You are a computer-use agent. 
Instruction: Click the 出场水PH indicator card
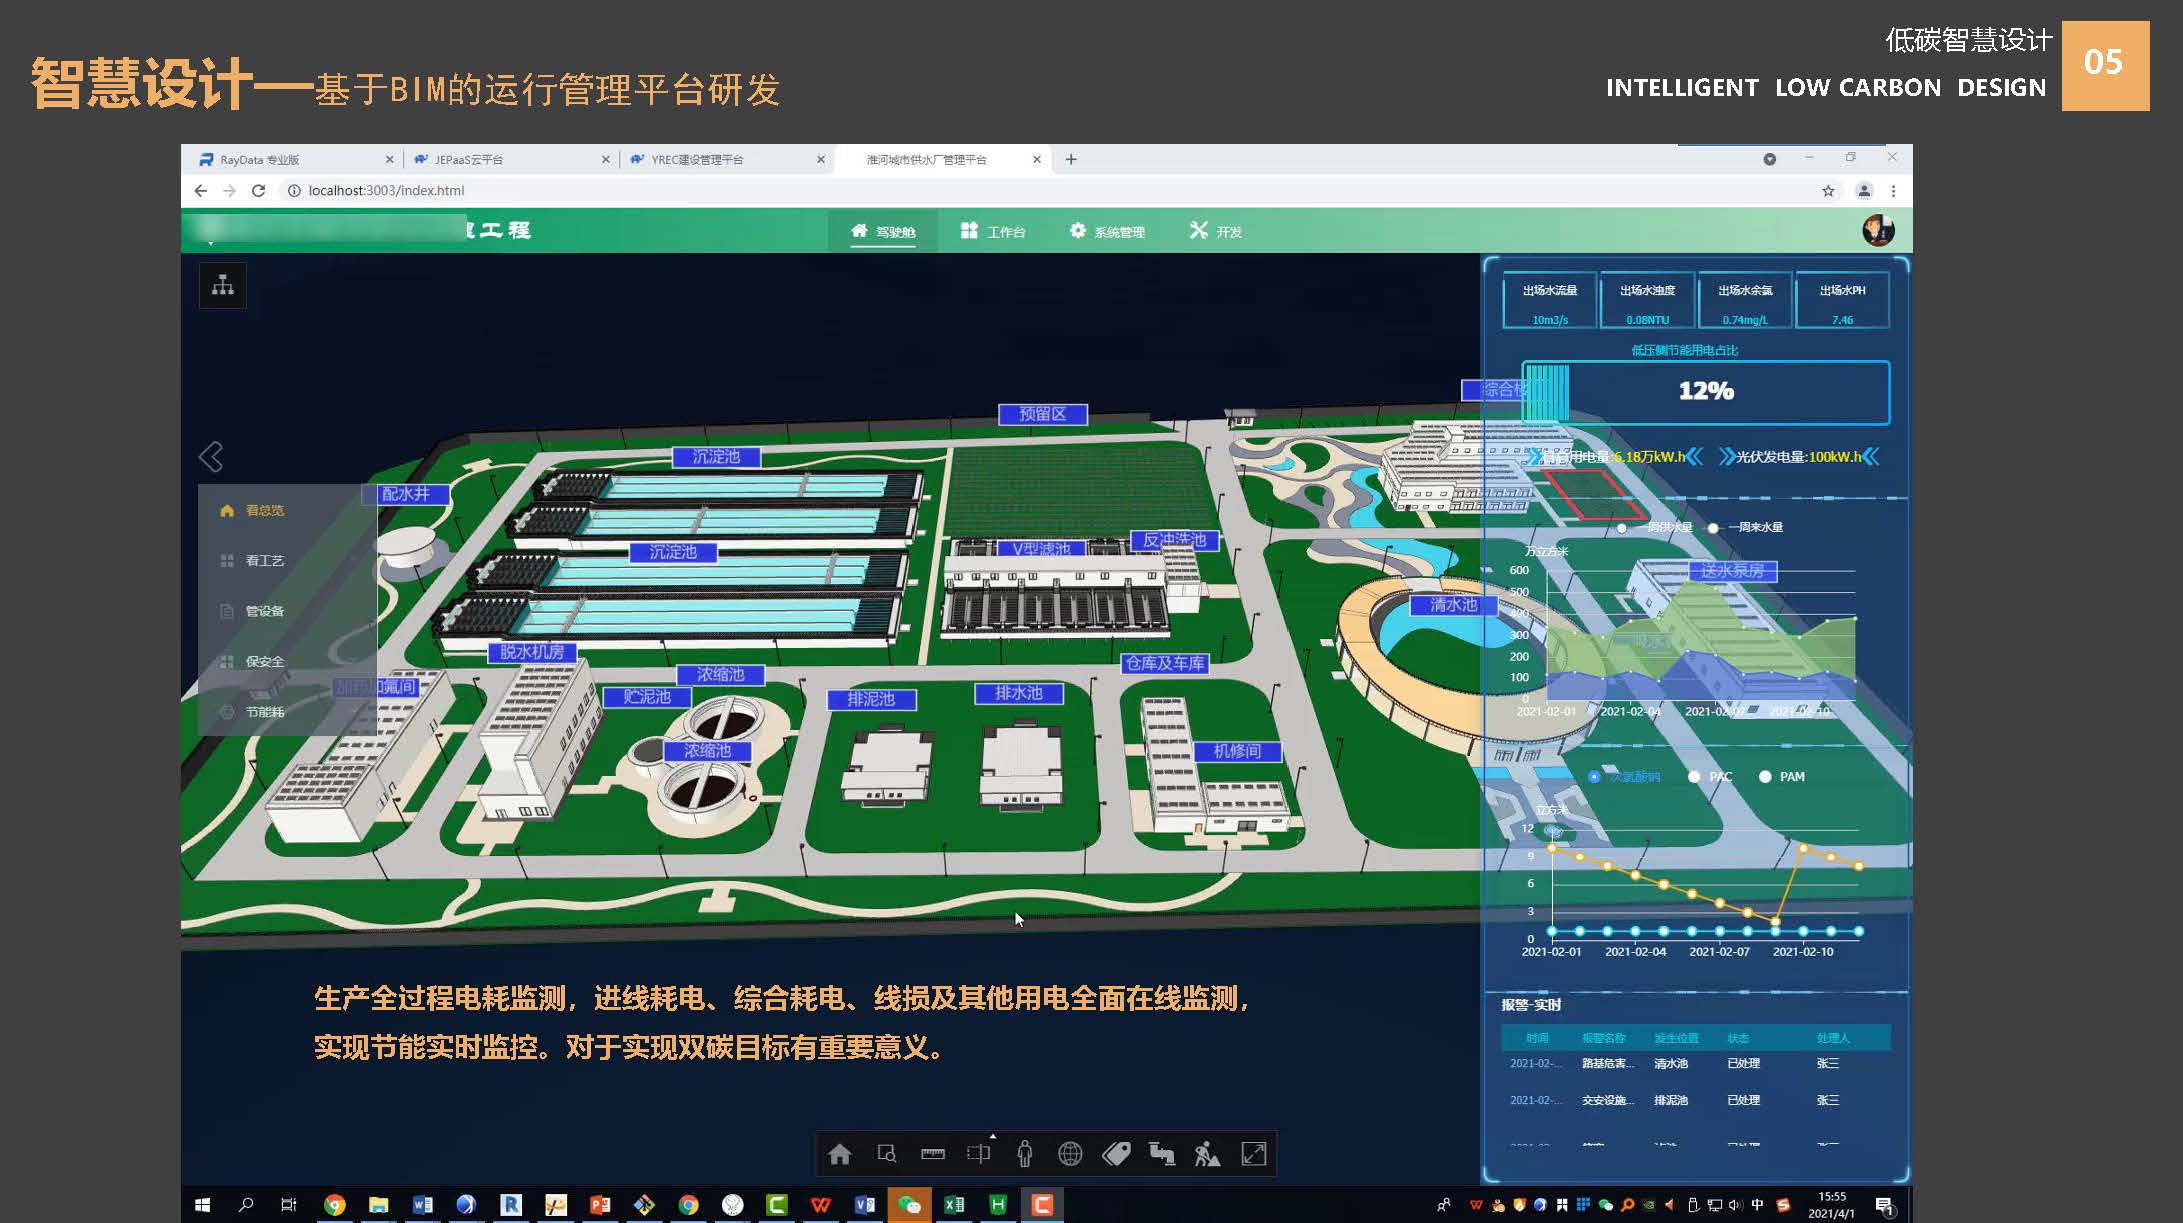coord(1842,300)
